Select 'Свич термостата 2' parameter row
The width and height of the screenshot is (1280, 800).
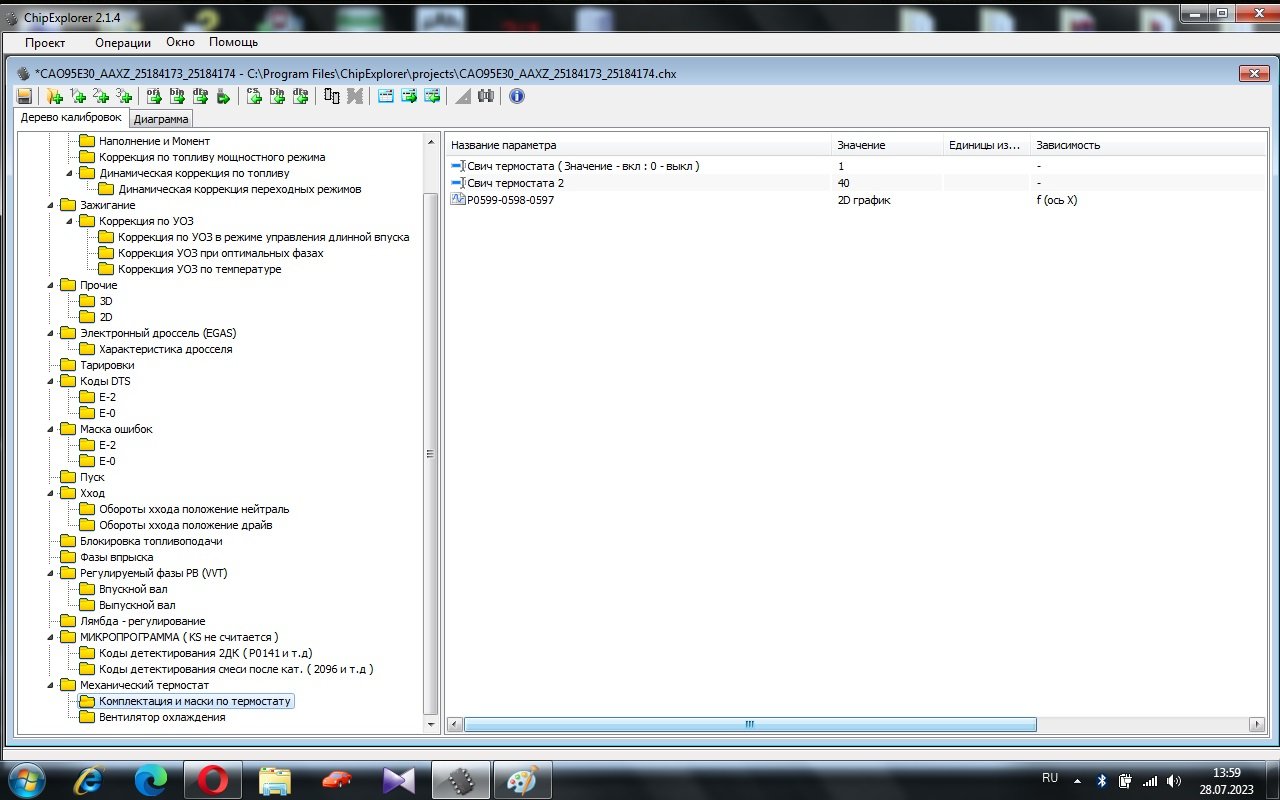[x=515, y=183]
